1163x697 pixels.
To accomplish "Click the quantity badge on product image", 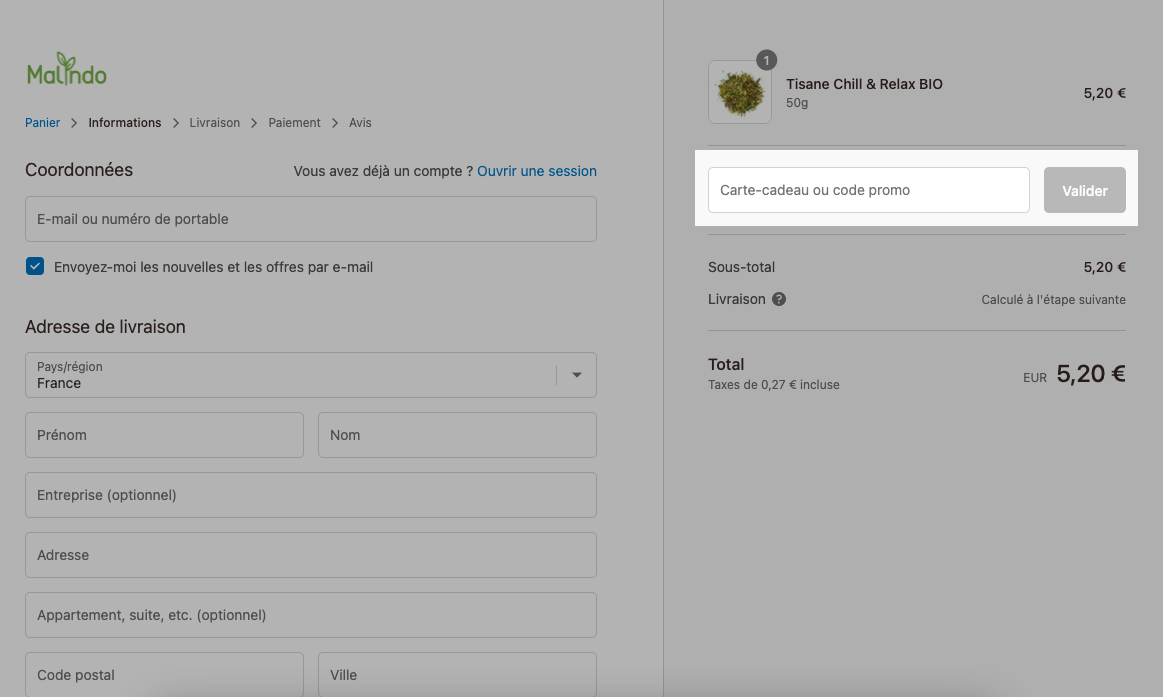I will click(x=766, y=60).
